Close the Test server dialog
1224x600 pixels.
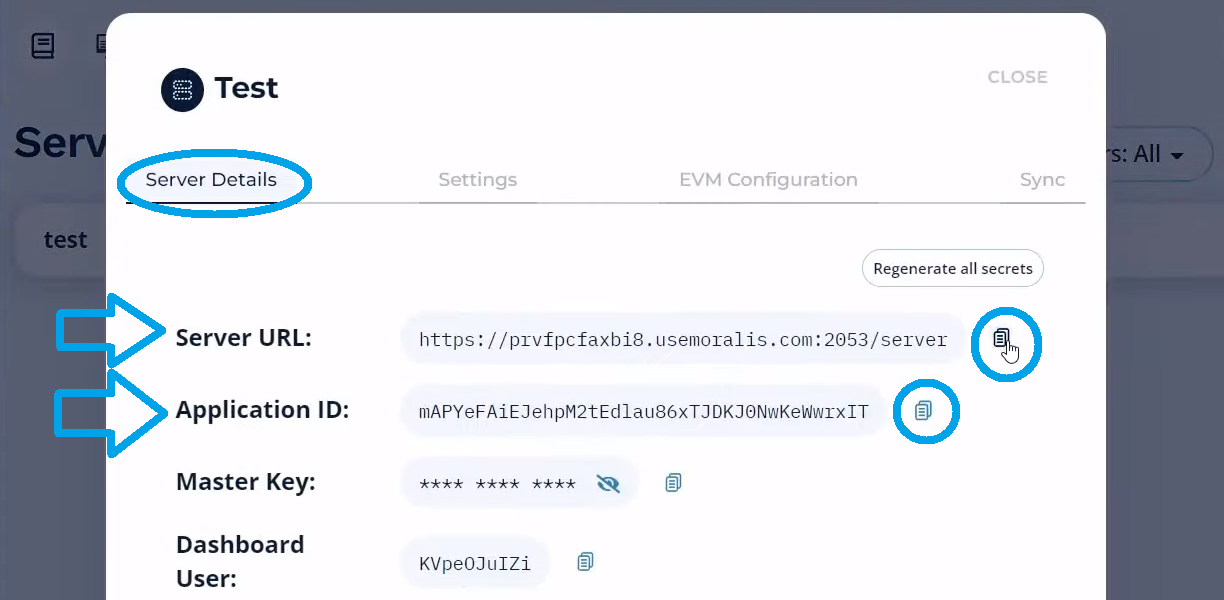(1017, 77)
